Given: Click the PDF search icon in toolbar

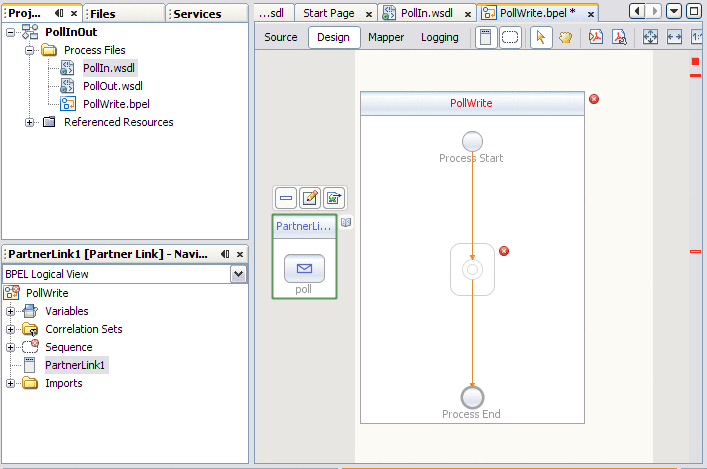Looking at the screenshot, I should (x=620, y=37).
